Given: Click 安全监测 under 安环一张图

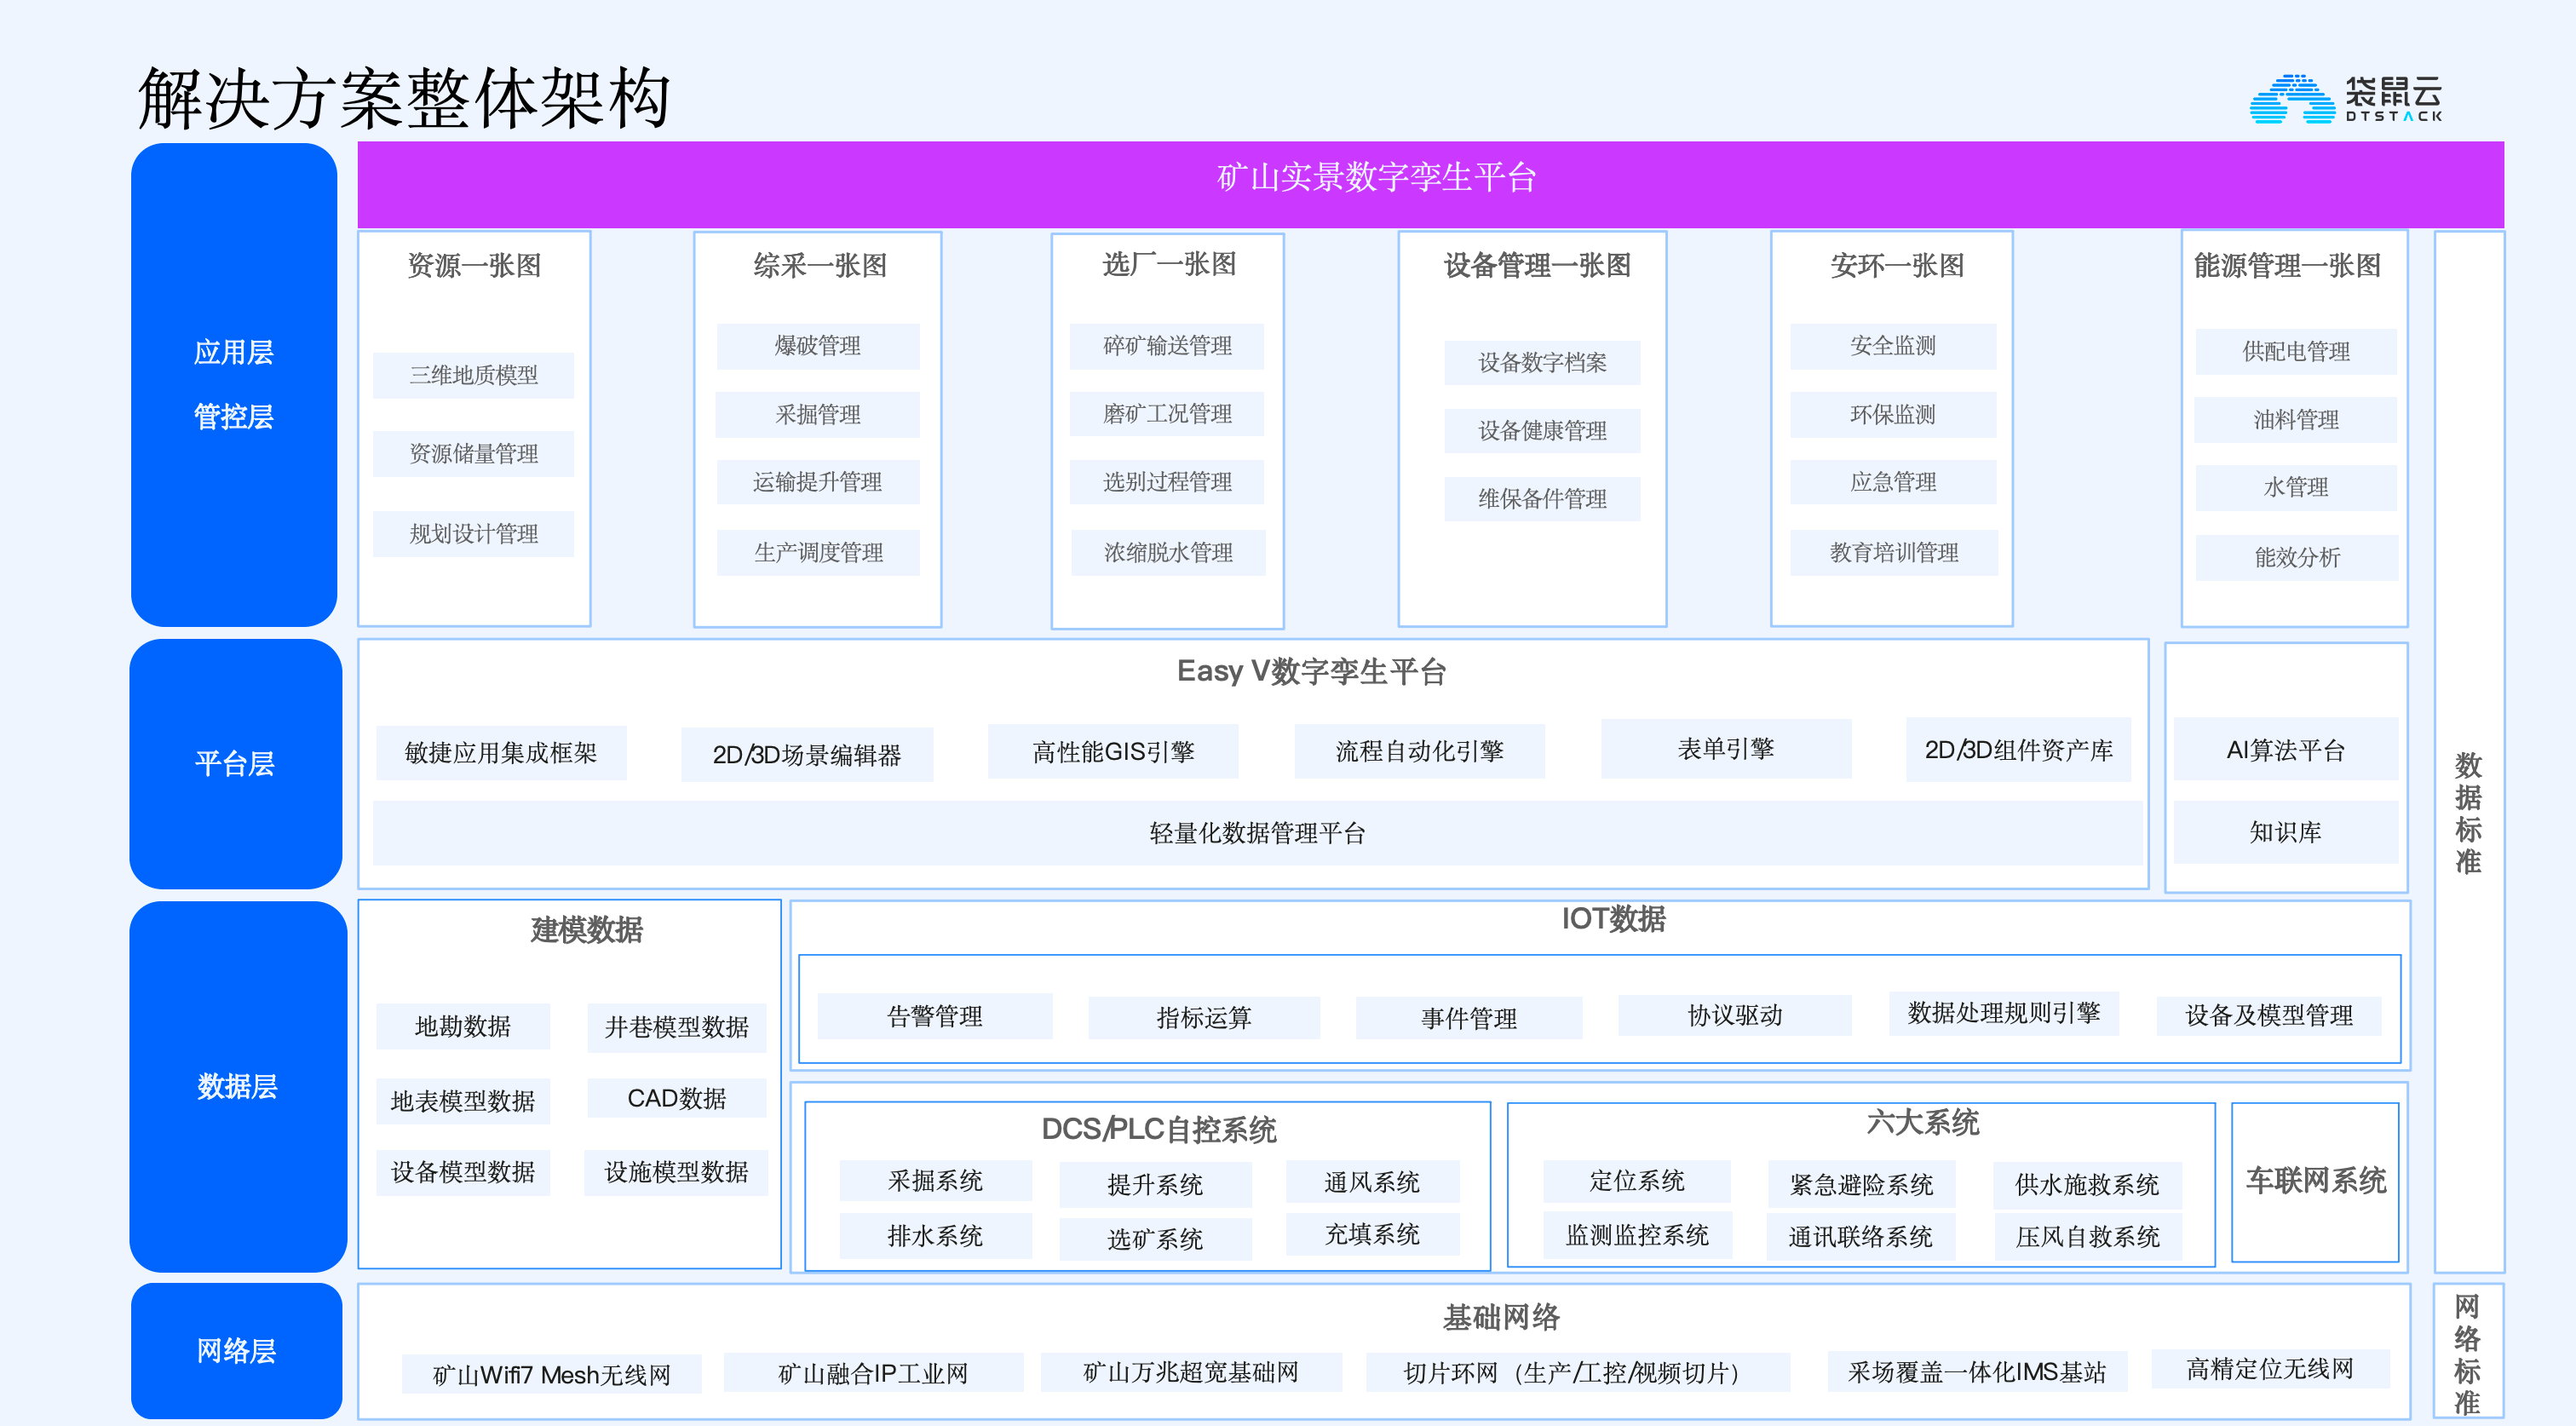Looking at the screenshot, I should point(1892,346).
